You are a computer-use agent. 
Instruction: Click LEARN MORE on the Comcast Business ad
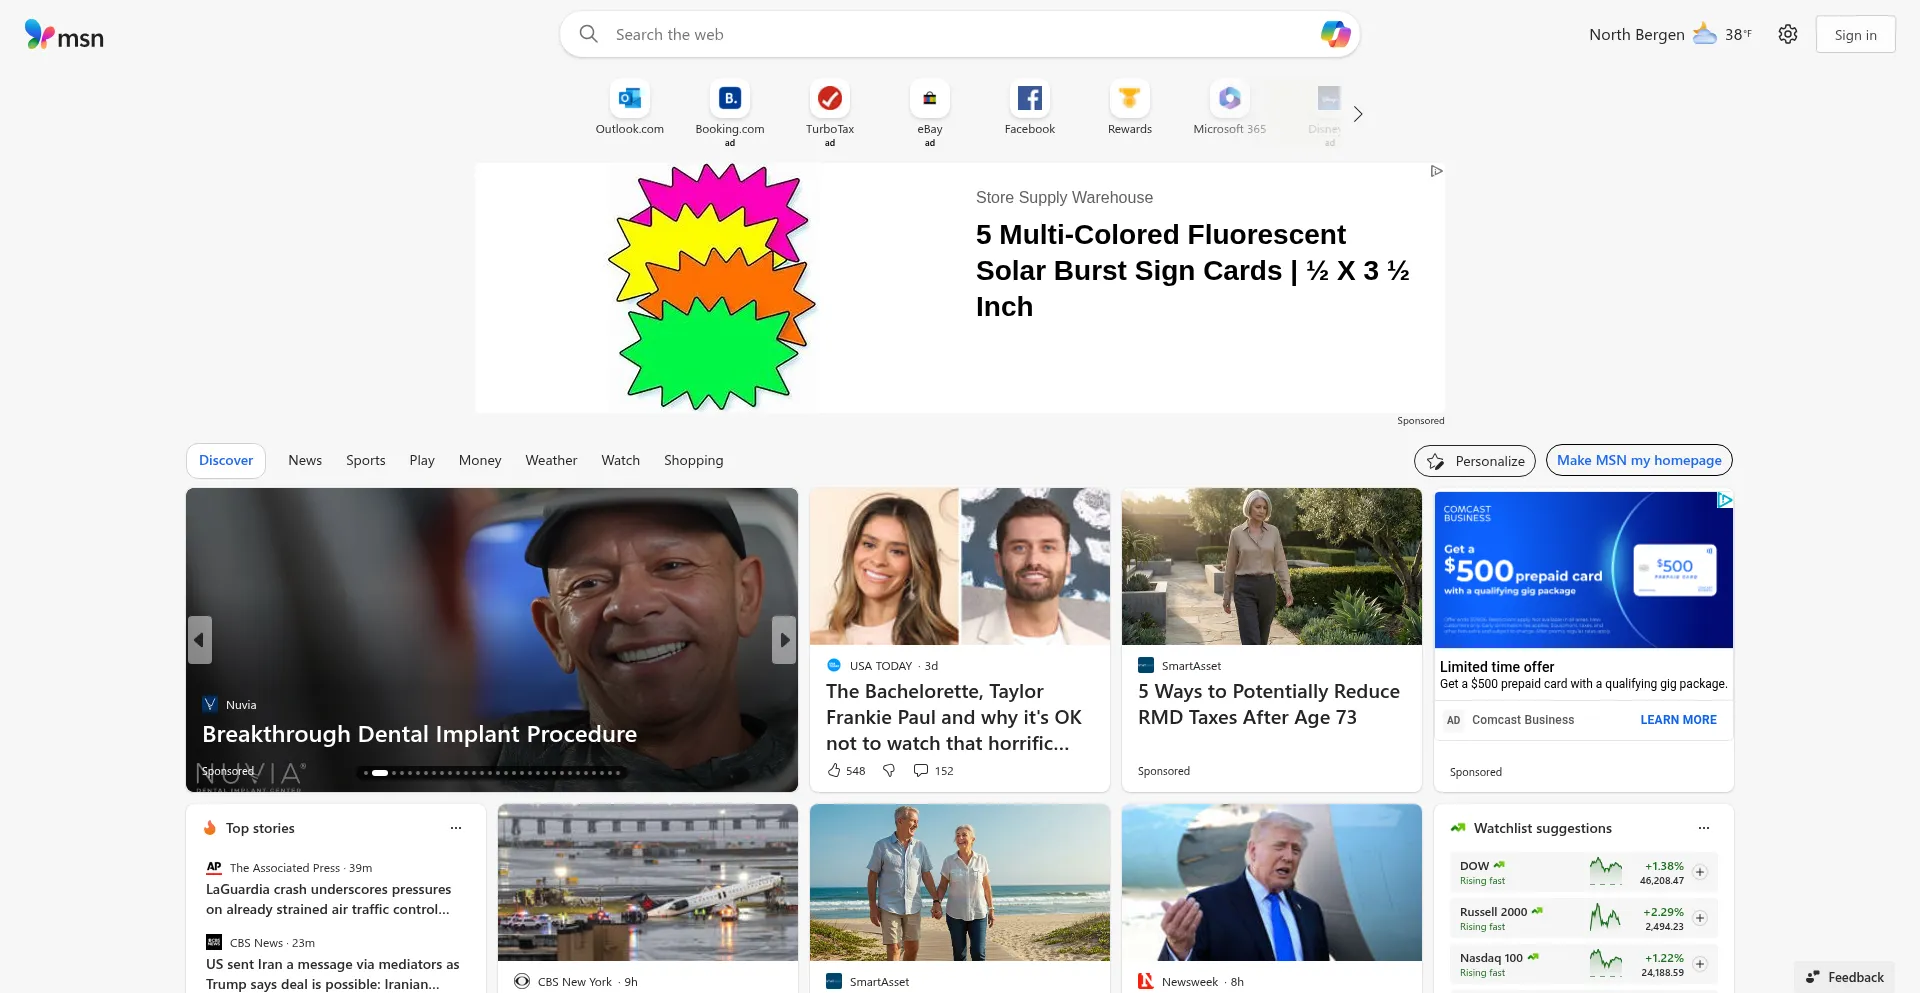[1678, 720]
